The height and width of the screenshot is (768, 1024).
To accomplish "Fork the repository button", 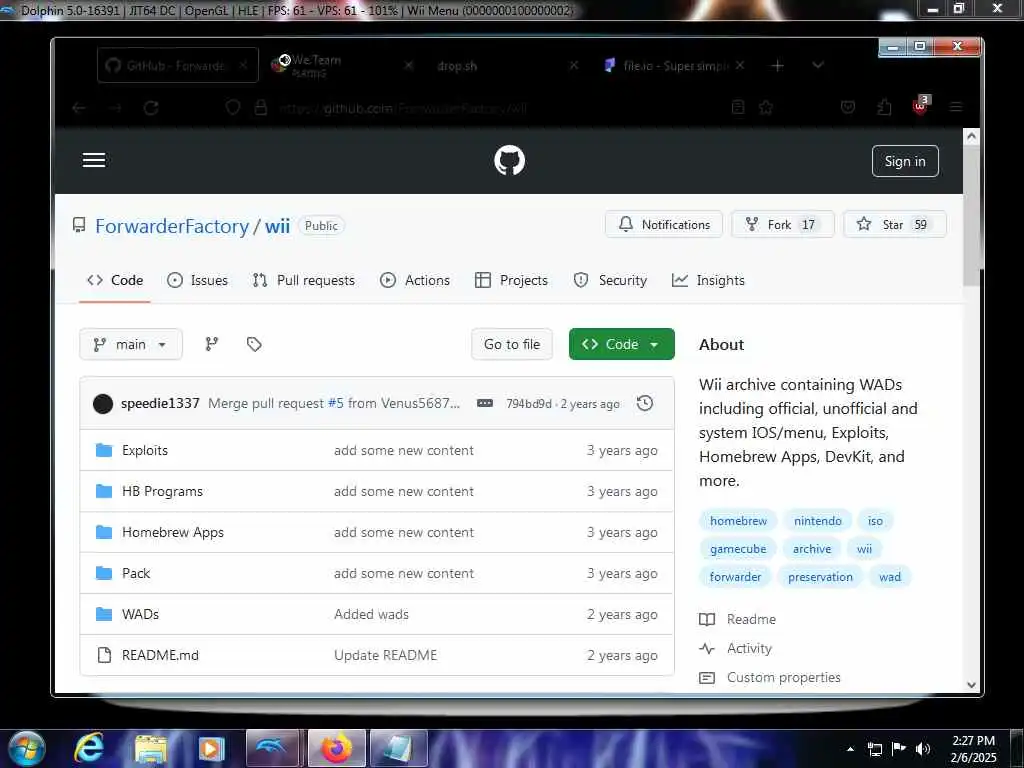I will pos(783,225).
